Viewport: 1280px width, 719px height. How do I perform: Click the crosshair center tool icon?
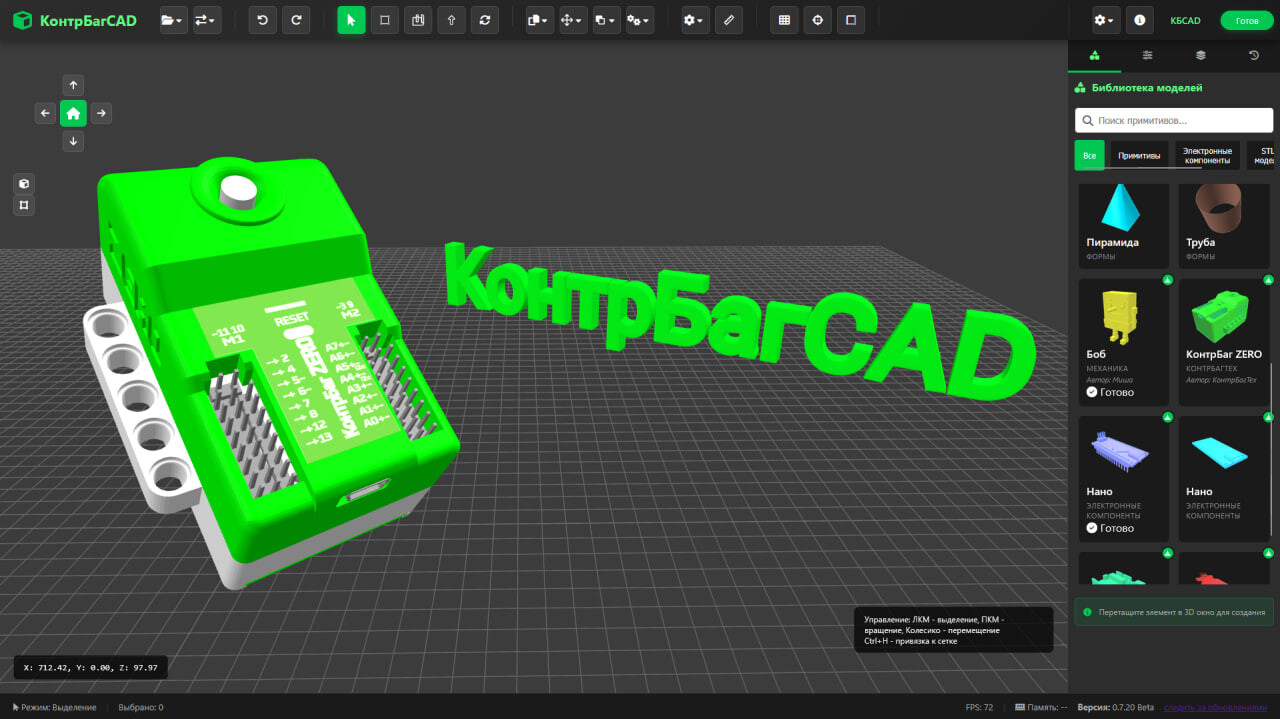(x=817, y=20)
